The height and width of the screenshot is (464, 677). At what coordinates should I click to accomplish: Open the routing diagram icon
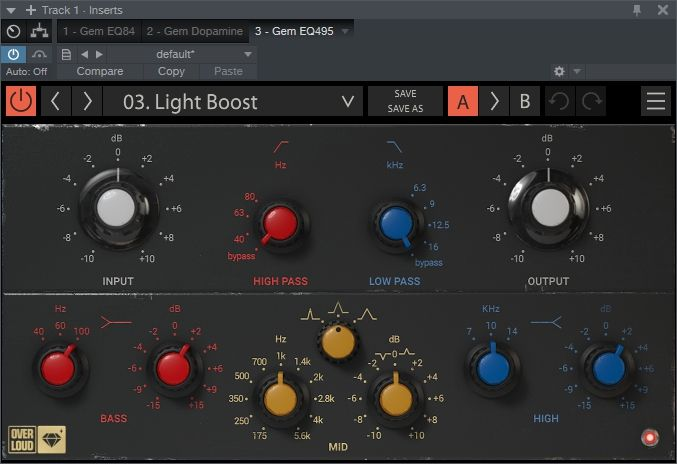click(39, 31)
